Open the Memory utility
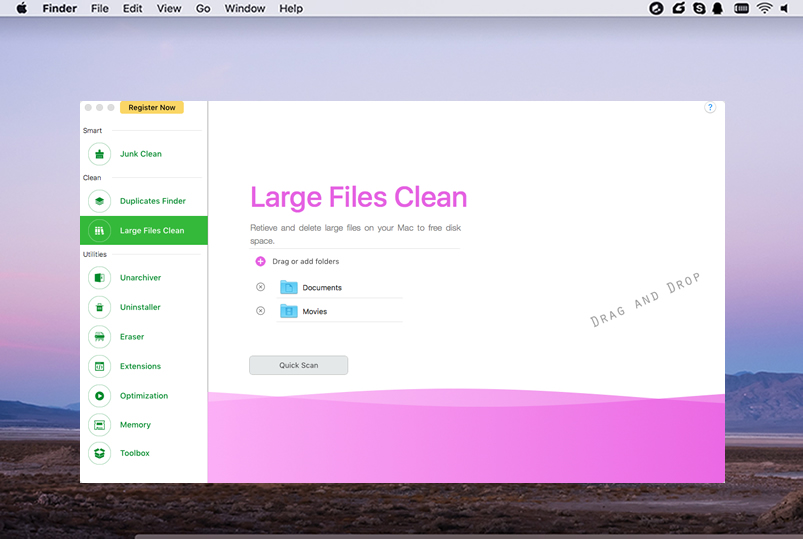Viewport: 803px width, 539px height. (x=135, y=425)
